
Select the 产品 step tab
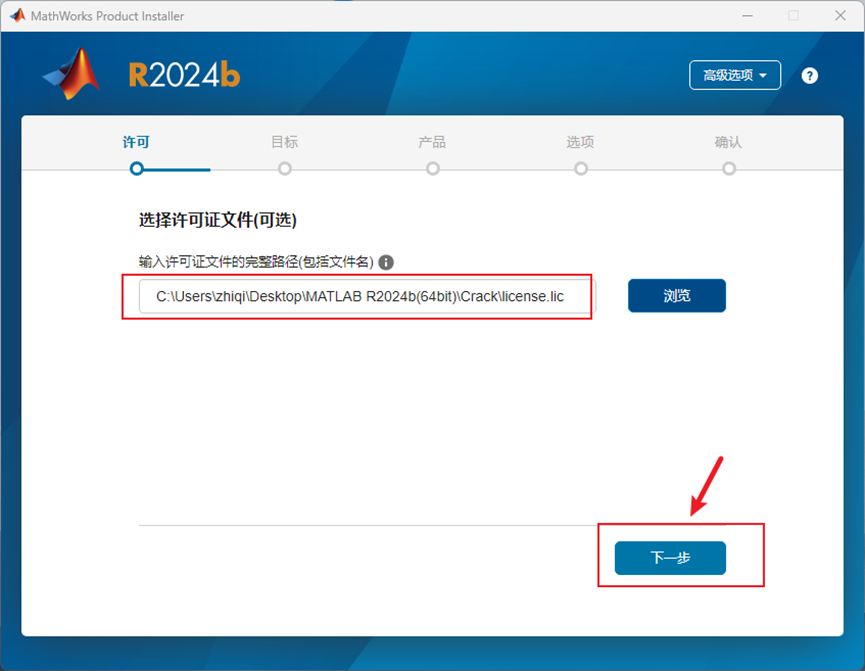tap(432, 142)
